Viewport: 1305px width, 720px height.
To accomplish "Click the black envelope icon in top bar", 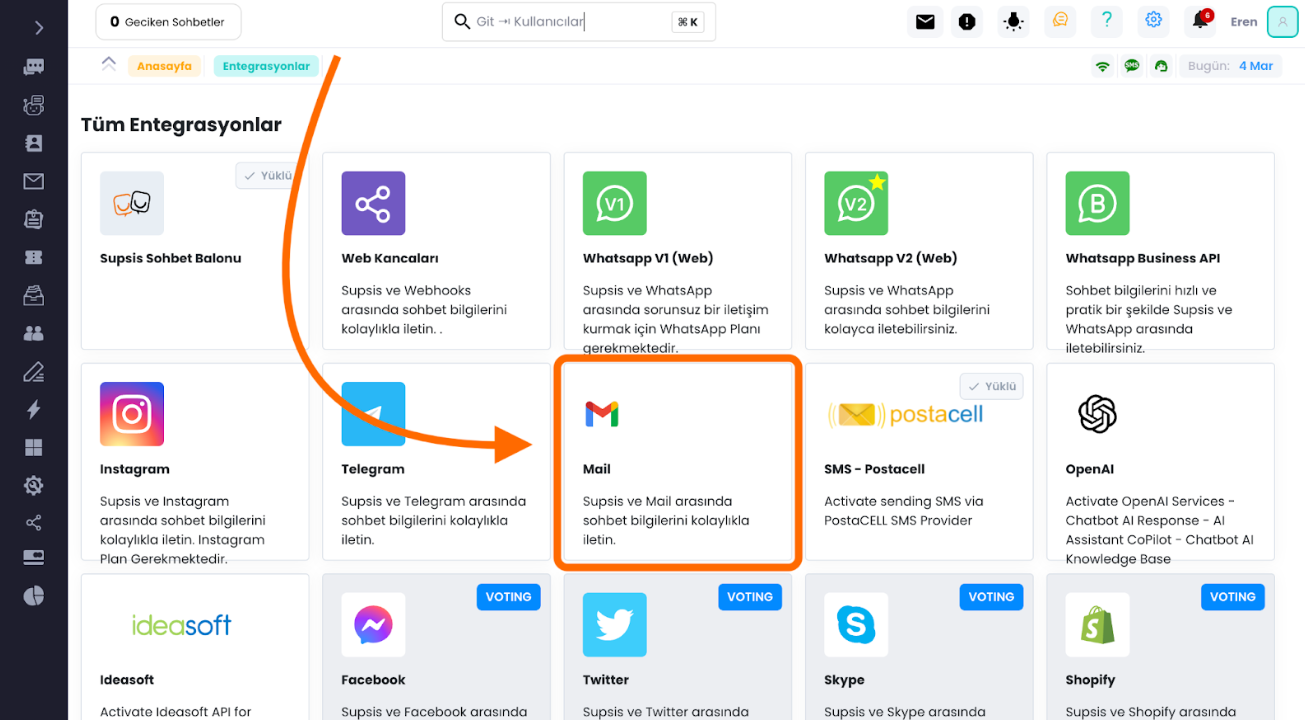I will [x=925, y=21].
